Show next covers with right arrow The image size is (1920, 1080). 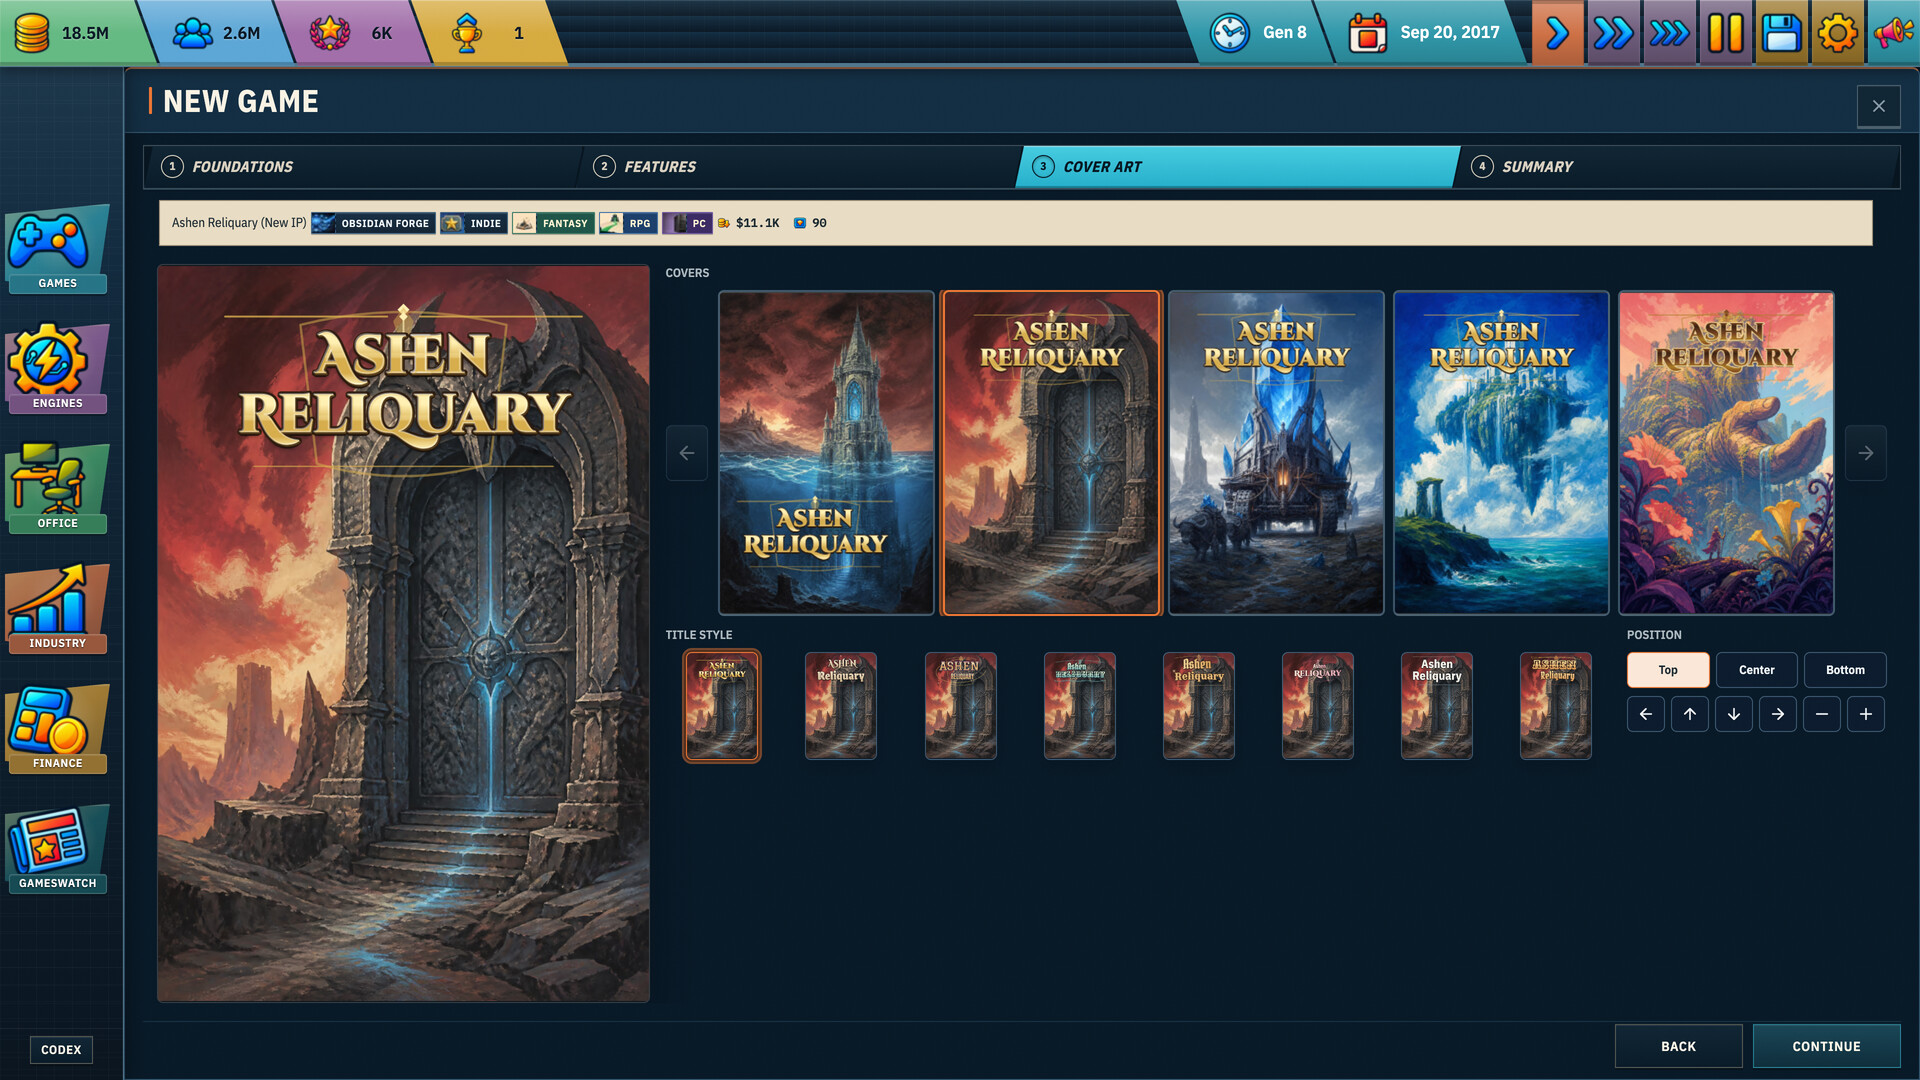1866,453
